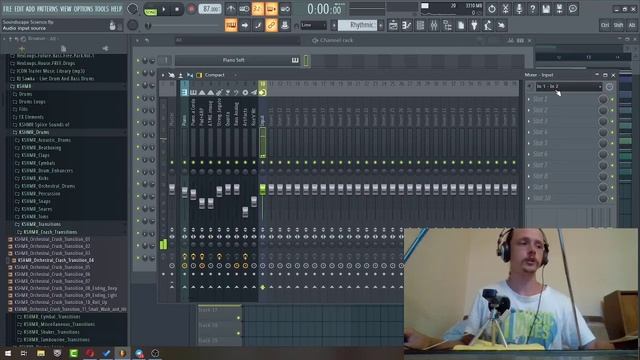
Task: Click the multilink stamp icon
Action: (x=285, y=25)
